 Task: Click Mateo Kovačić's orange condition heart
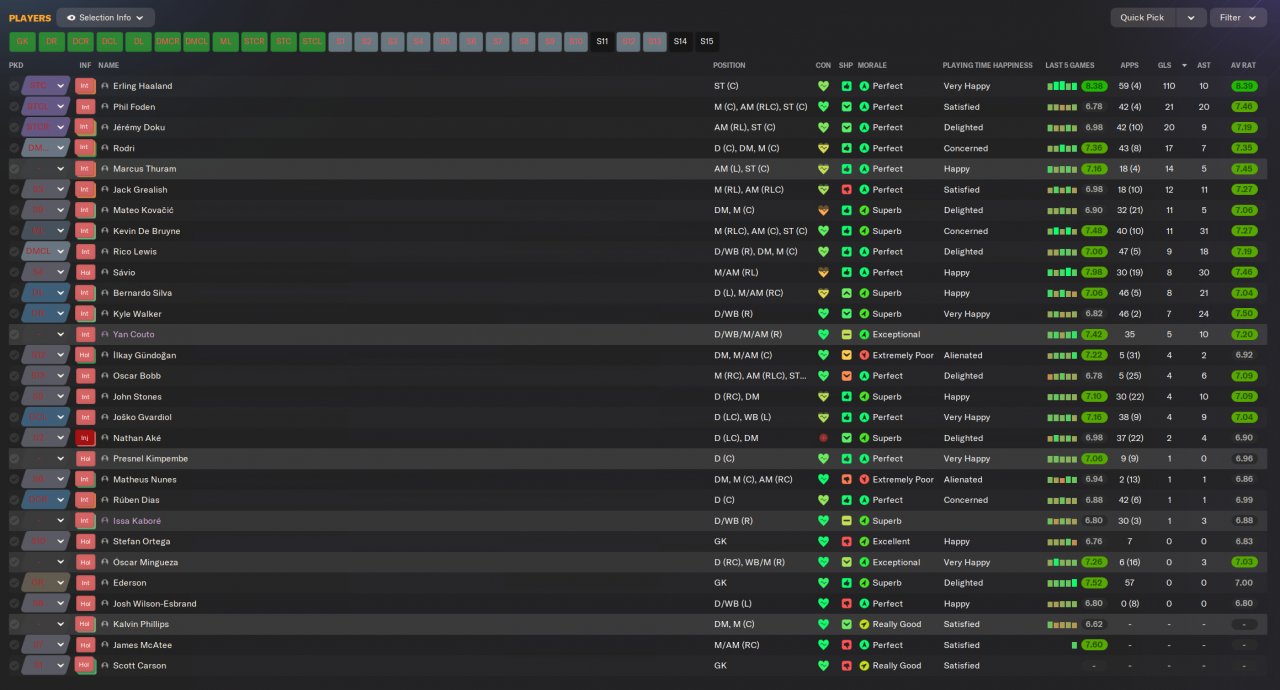coord(824,211)
